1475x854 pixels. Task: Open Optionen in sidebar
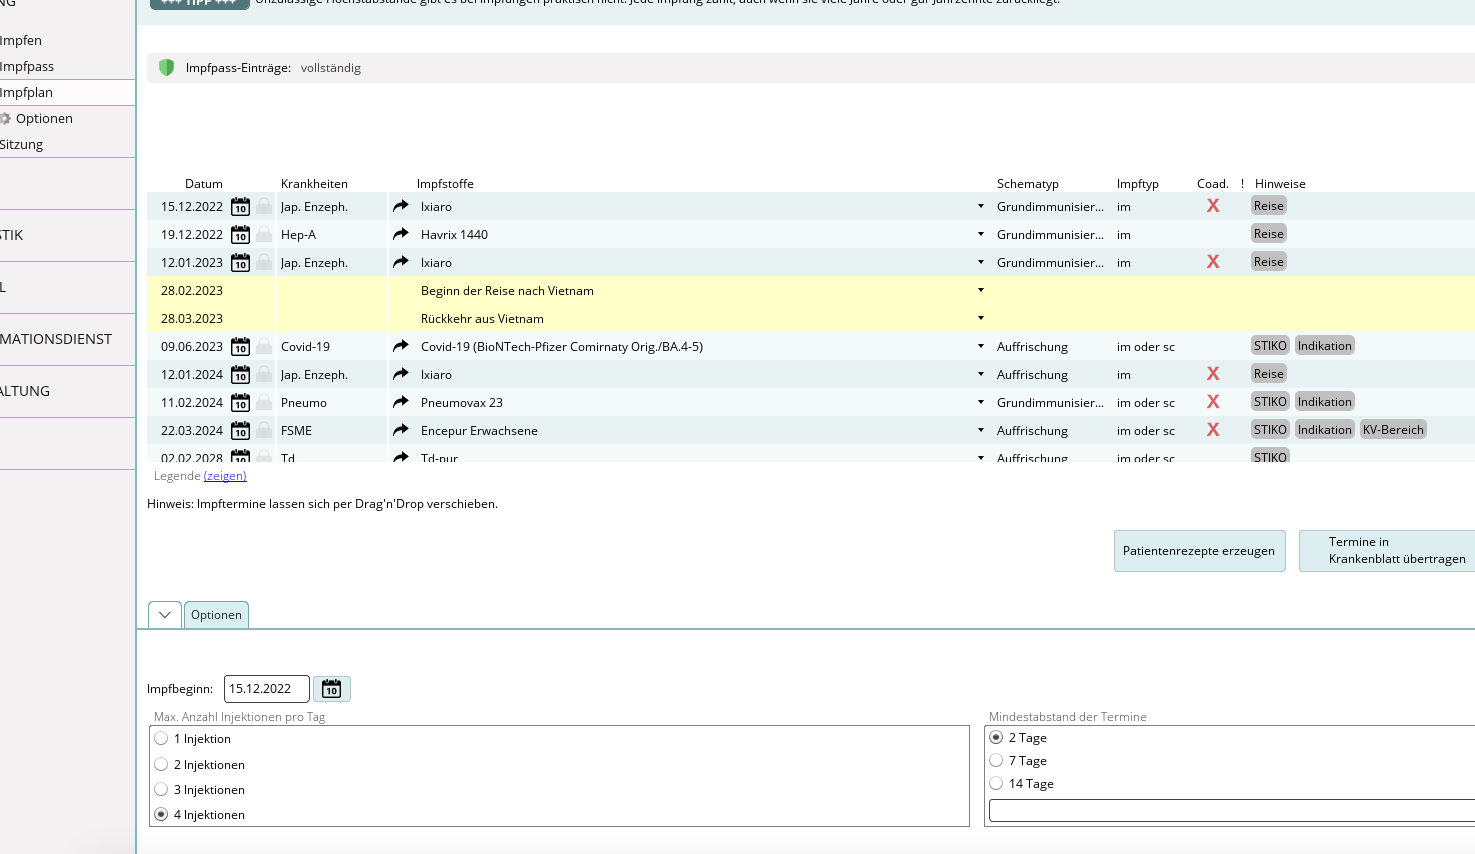tap(44, 119)
